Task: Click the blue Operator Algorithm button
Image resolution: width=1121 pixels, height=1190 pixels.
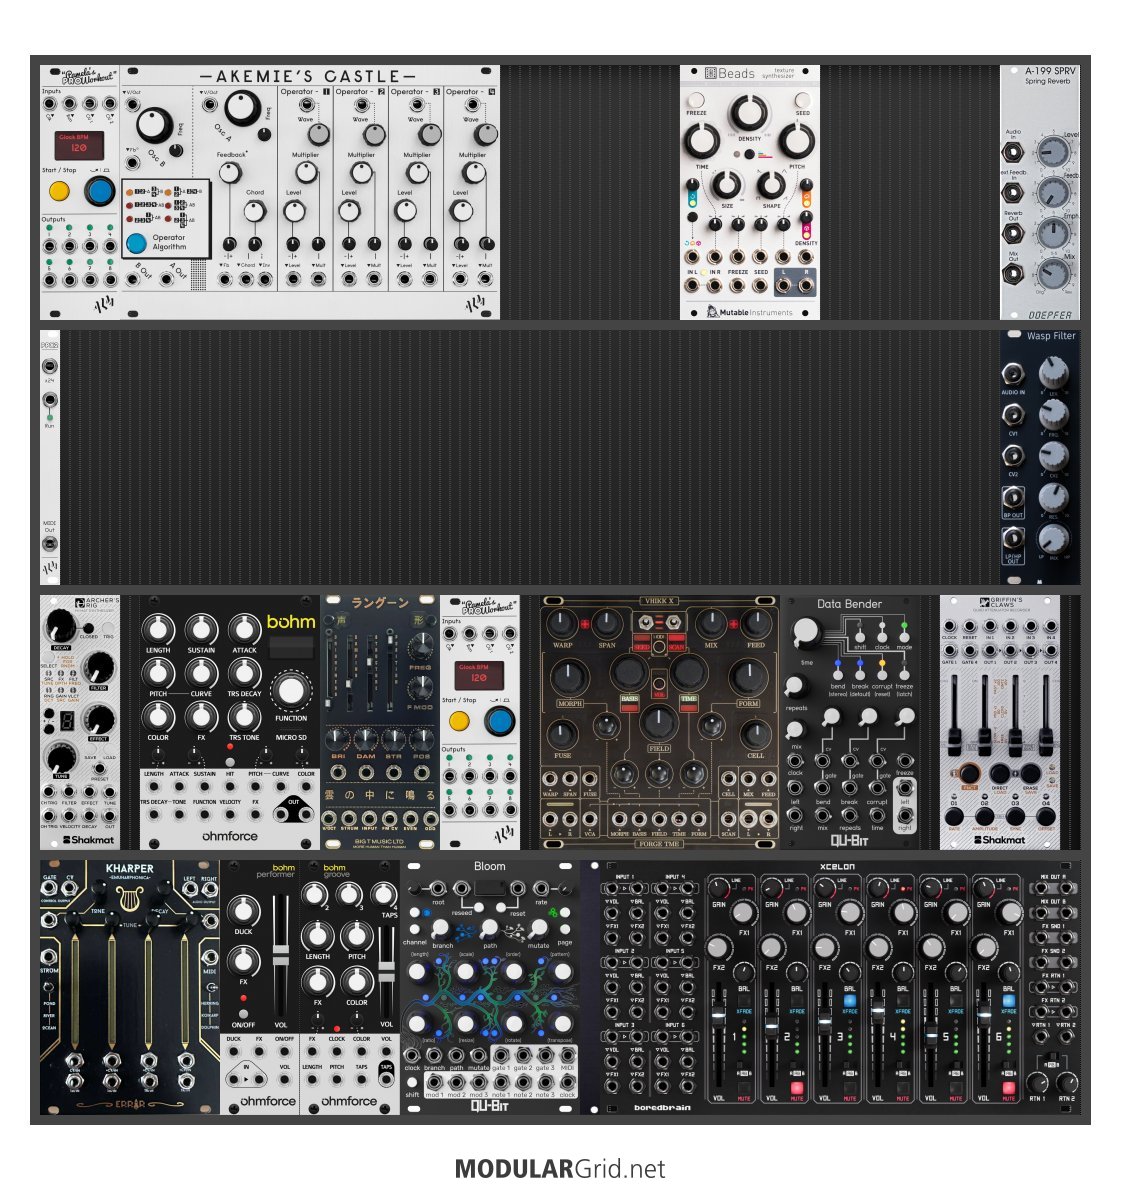Action: (x=137, y=243)
